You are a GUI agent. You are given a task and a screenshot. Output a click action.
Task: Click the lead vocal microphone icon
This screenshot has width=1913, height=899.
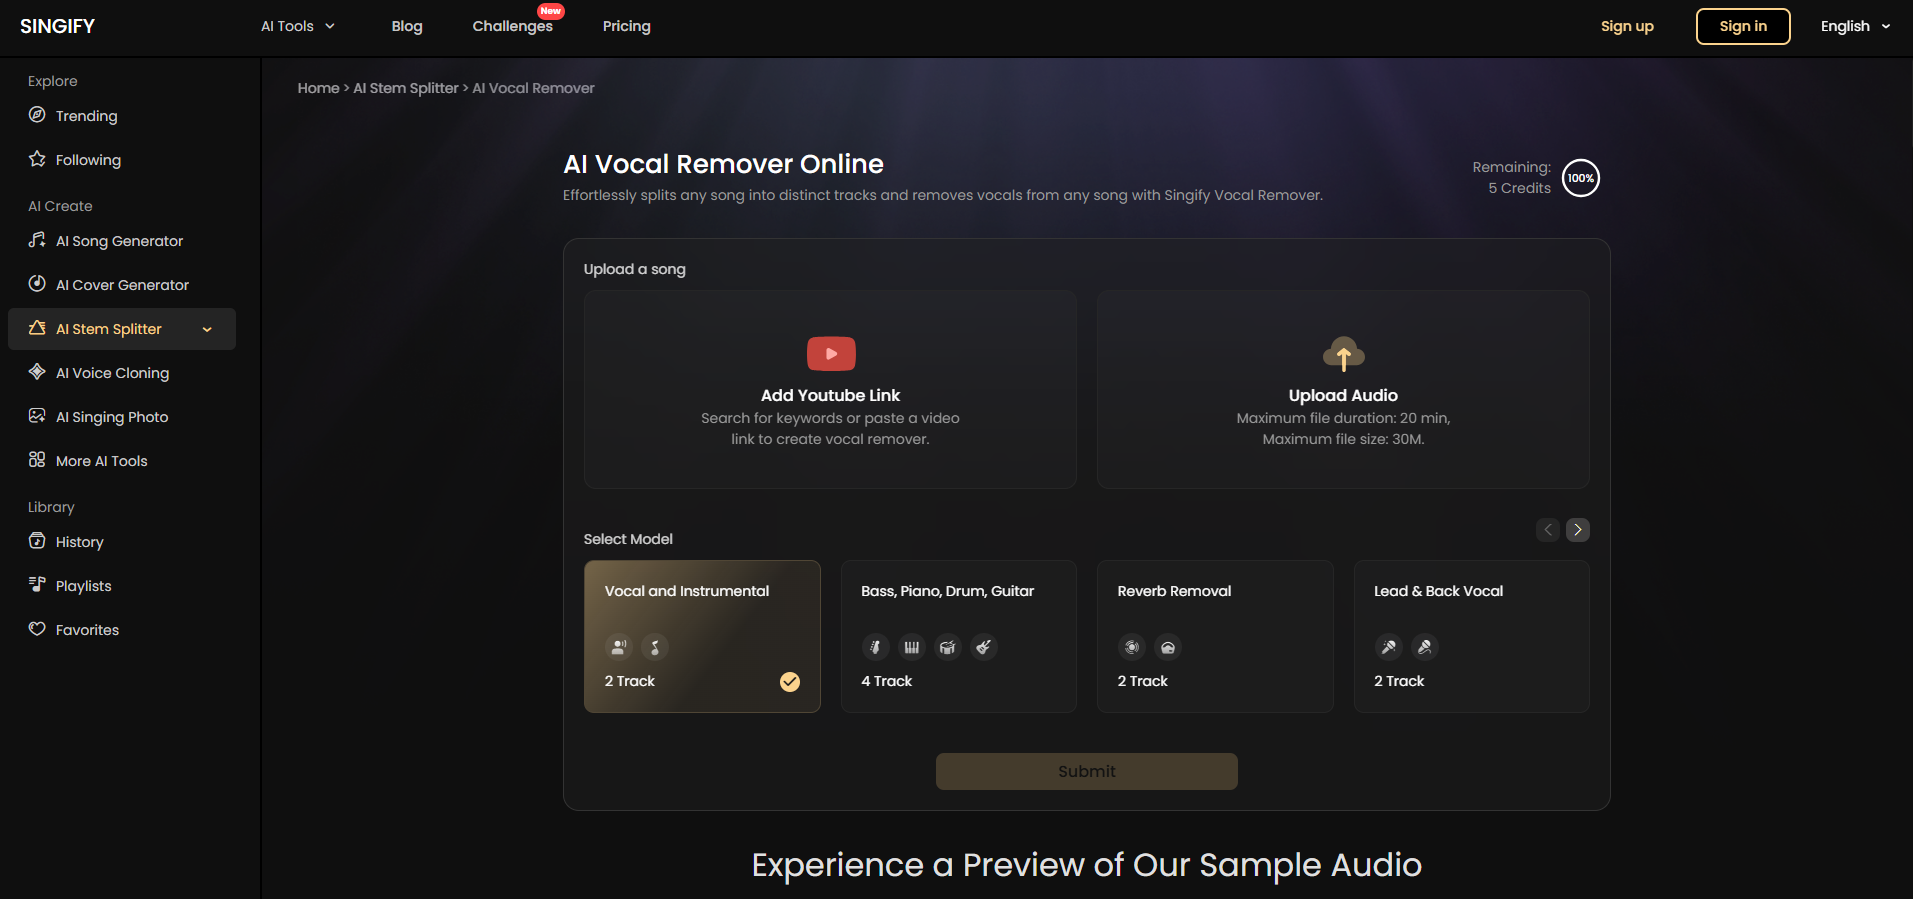1388,647
